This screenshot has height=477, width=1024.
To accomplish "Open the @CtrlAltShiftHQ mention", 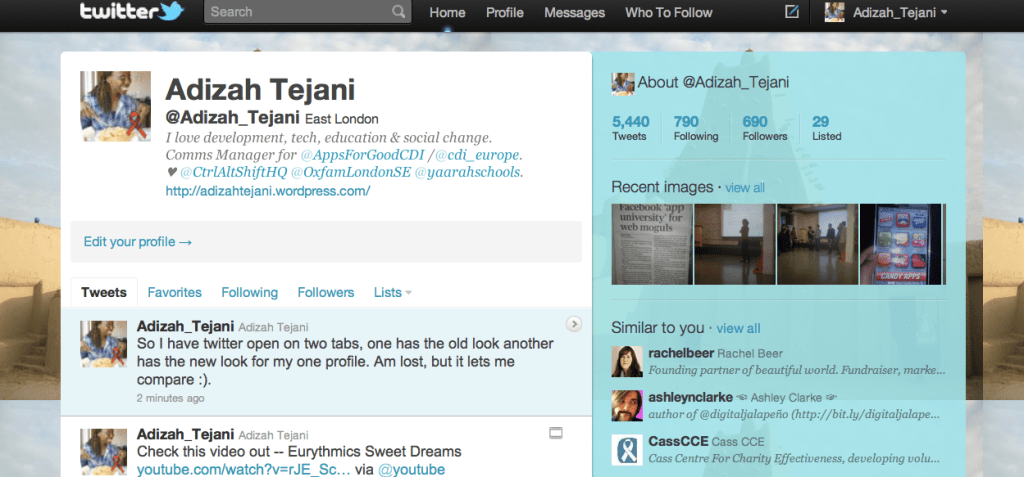I will tap(233, 173).
